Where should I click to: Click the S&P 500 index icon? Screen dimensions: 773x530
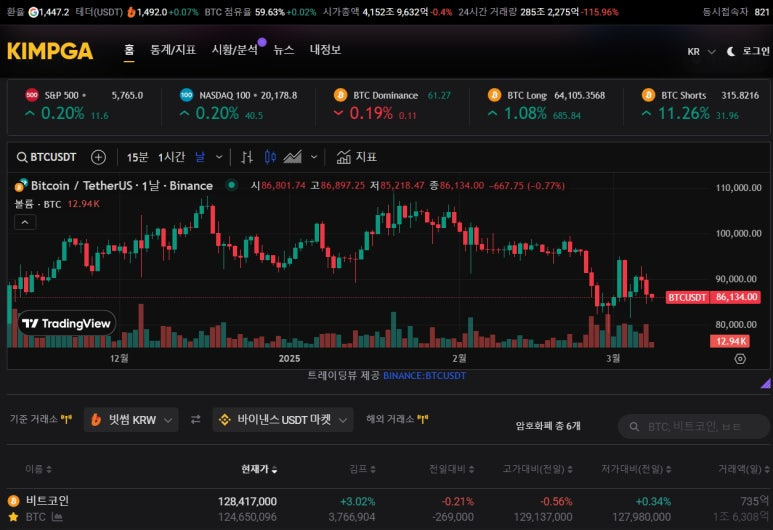(32, 95)
